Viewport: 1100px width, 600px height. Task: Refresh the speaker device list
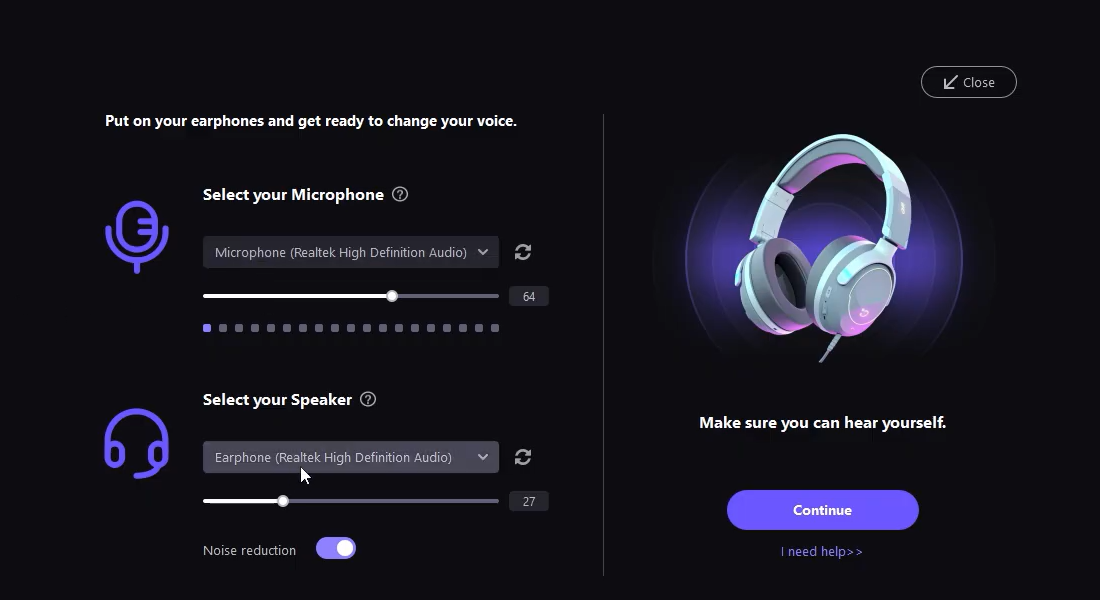[x=523, y=457]
